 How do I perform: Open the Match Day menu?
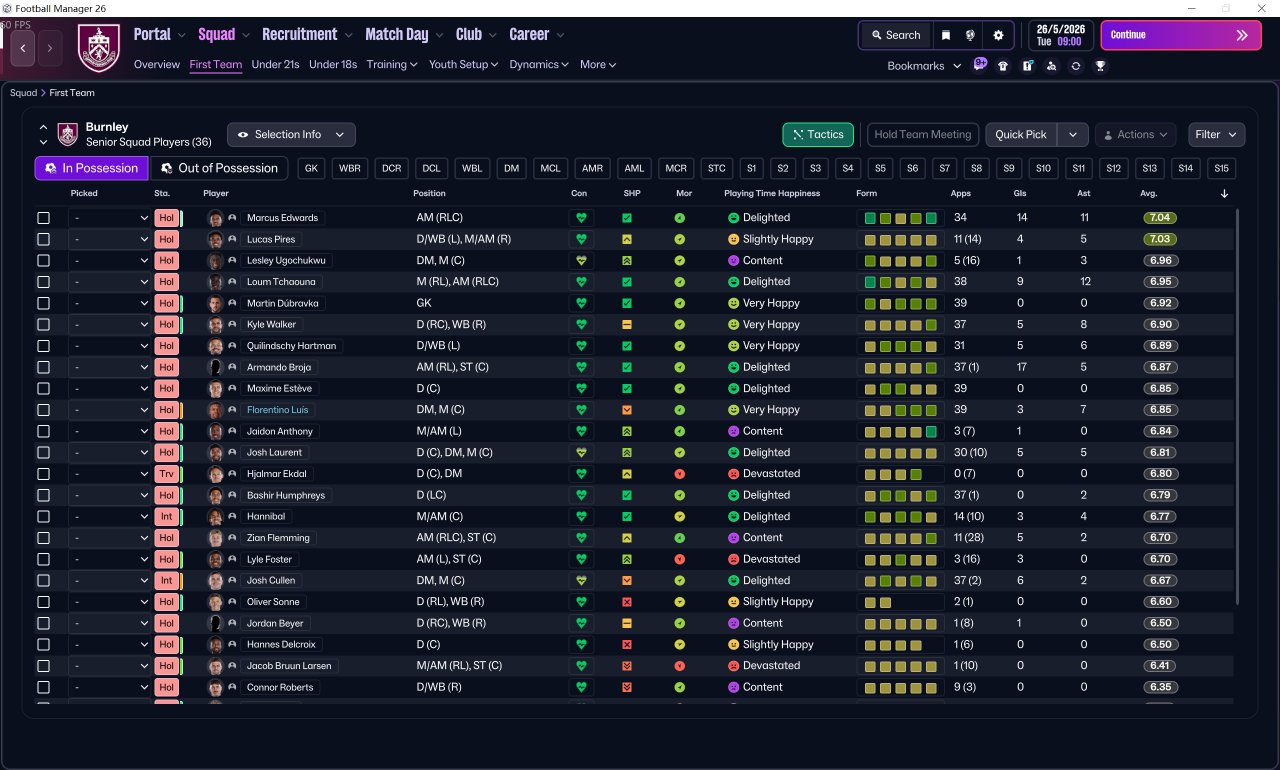[405, 35]
